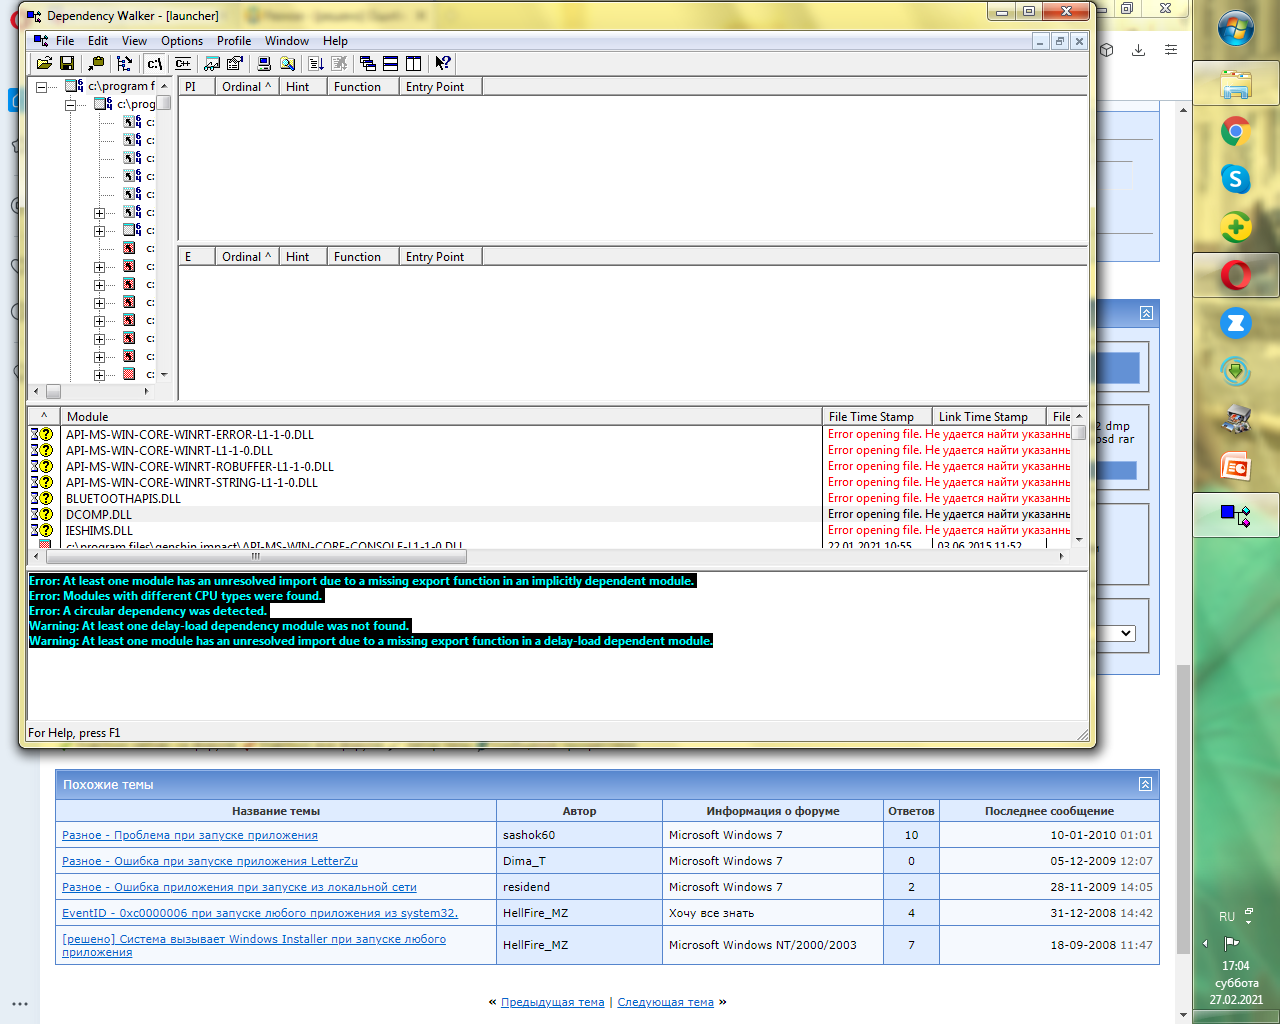Click the context help arrow icon
This screenshot has height=1024, width=1280.
(443, 63)
